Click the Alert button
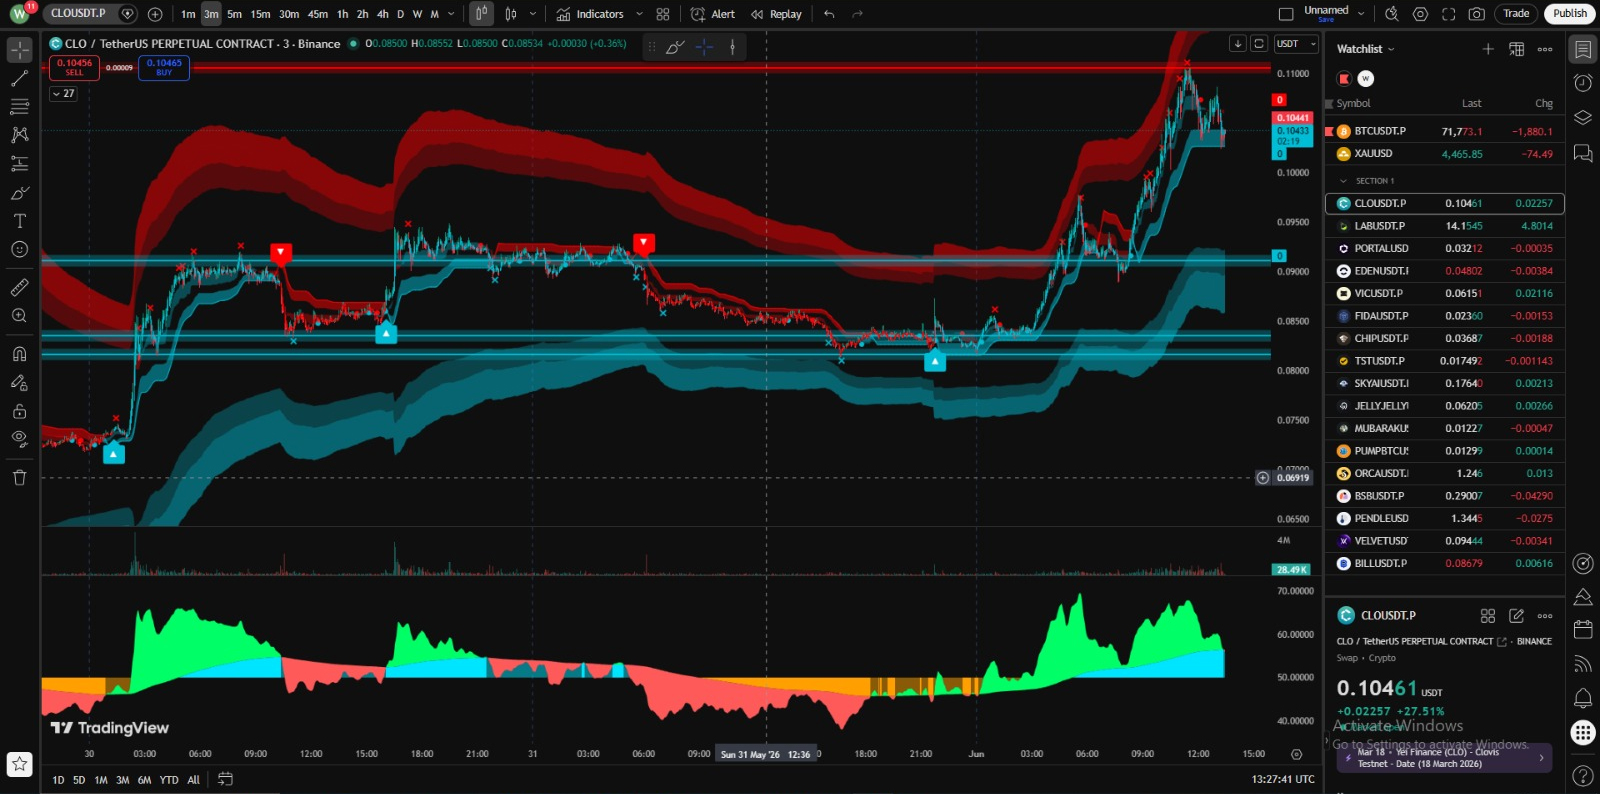This screenshot has height=794, width=1600. [713, 14]
